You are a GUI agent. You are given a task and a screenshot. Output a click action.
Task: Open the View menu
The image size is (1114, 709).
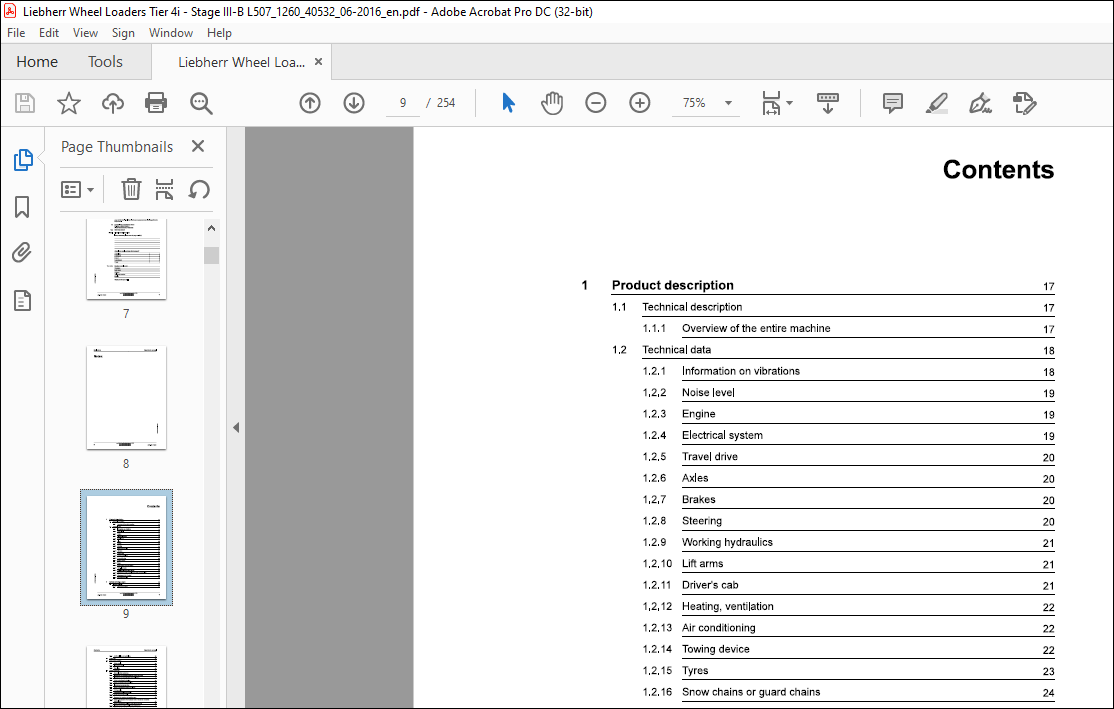click(x=85, y=33)
